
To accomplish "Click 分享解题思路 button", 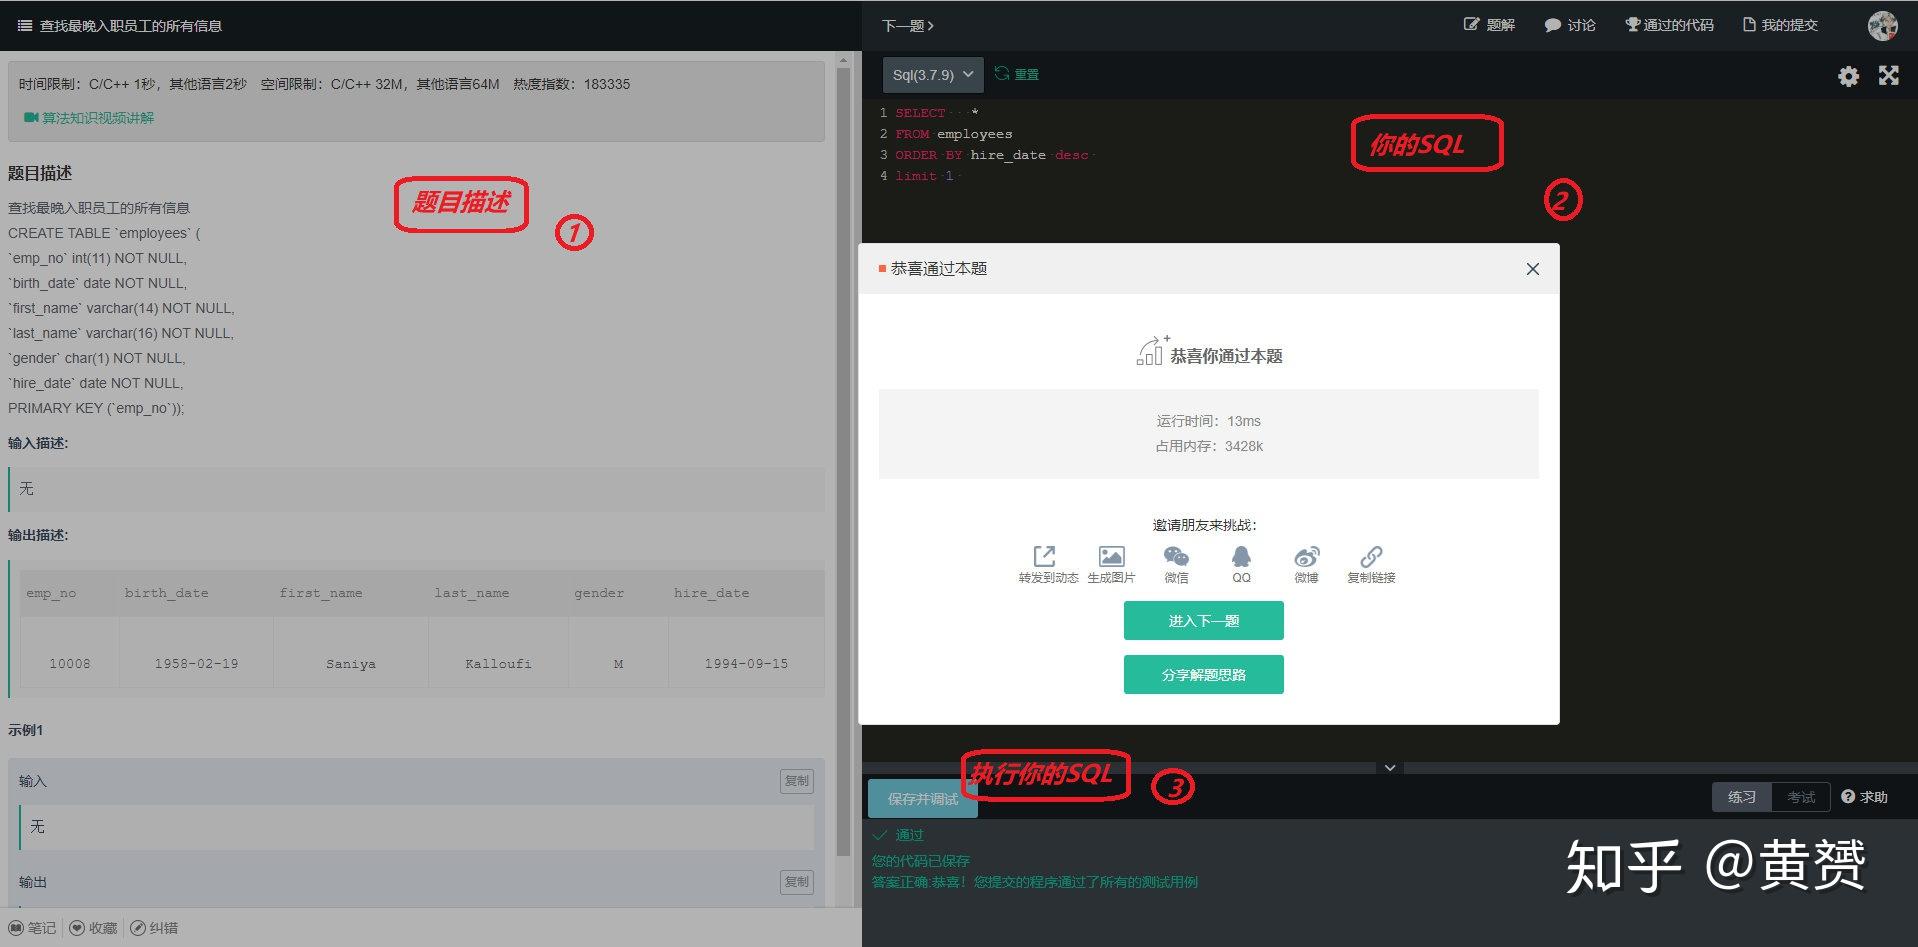I will 1204,675.
